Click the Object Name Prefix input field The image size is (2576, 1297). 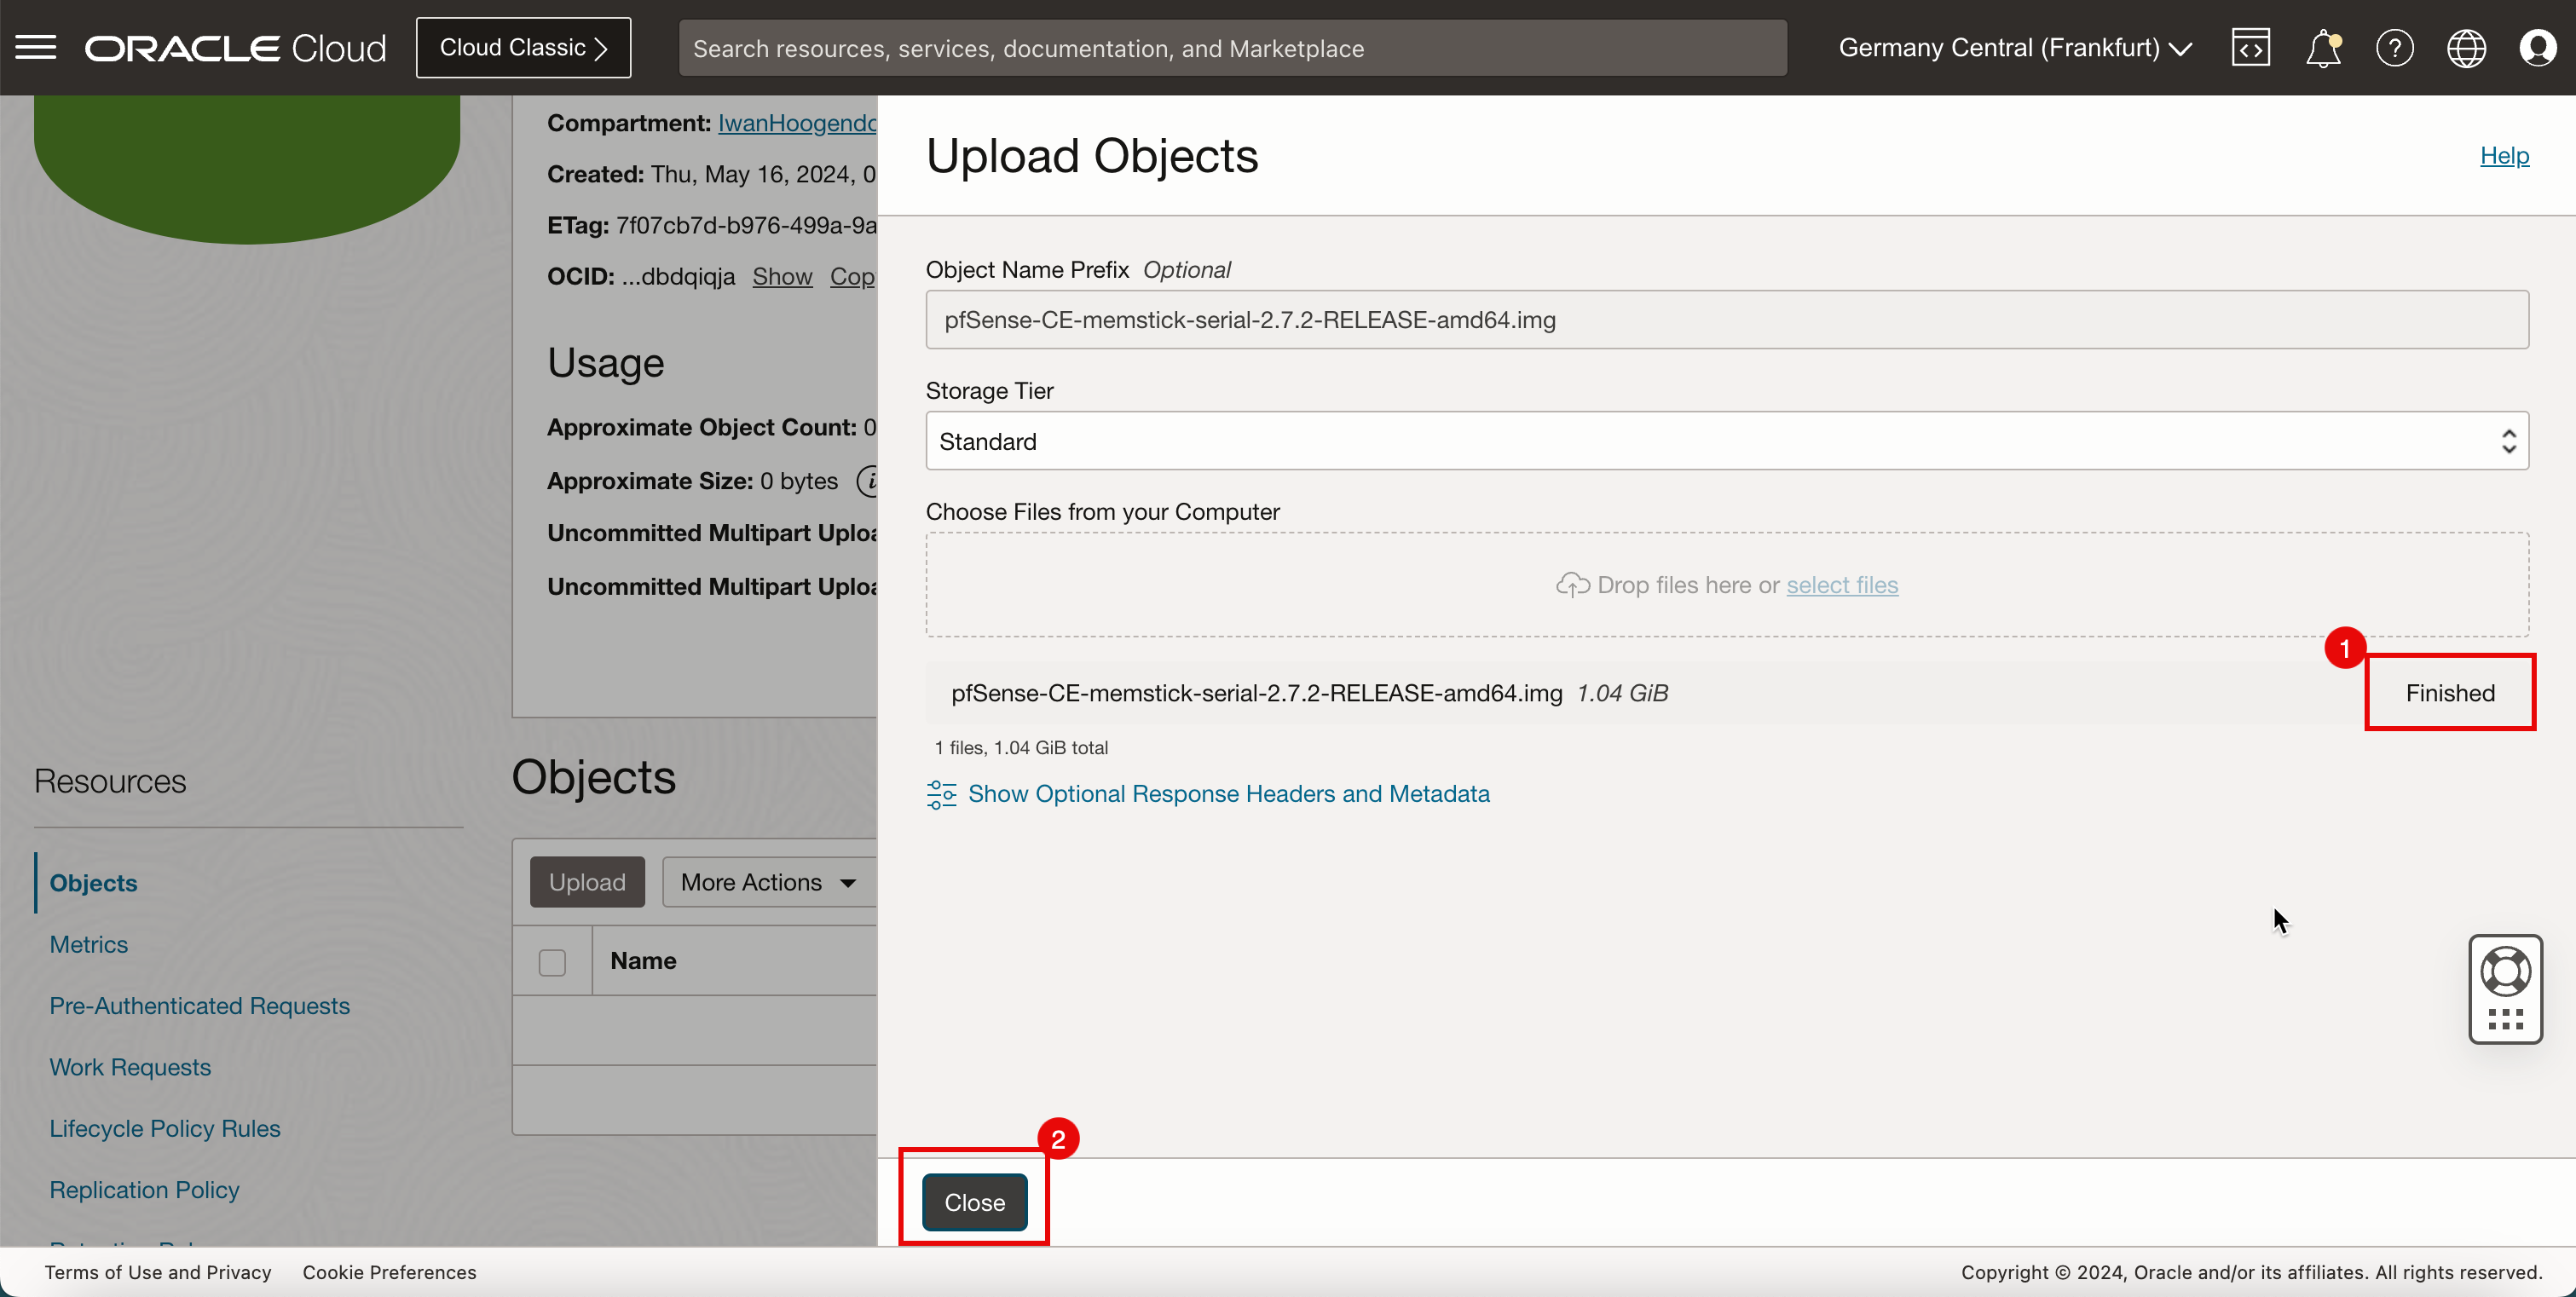pos(1725,318)
